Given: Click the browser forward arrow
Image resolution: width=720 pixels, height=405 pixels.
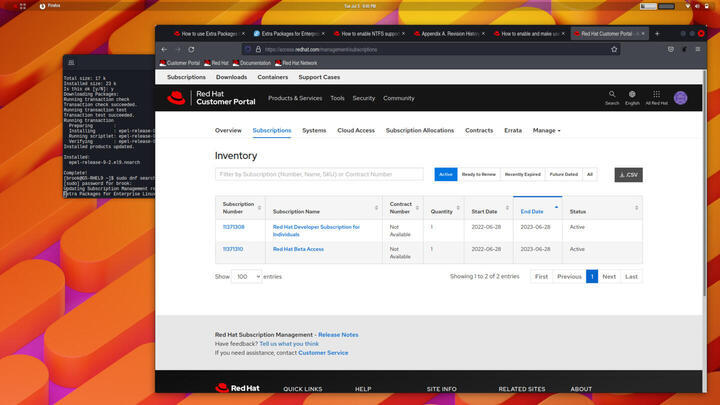Looking at the screenshot, I should [x=178, y=49].
